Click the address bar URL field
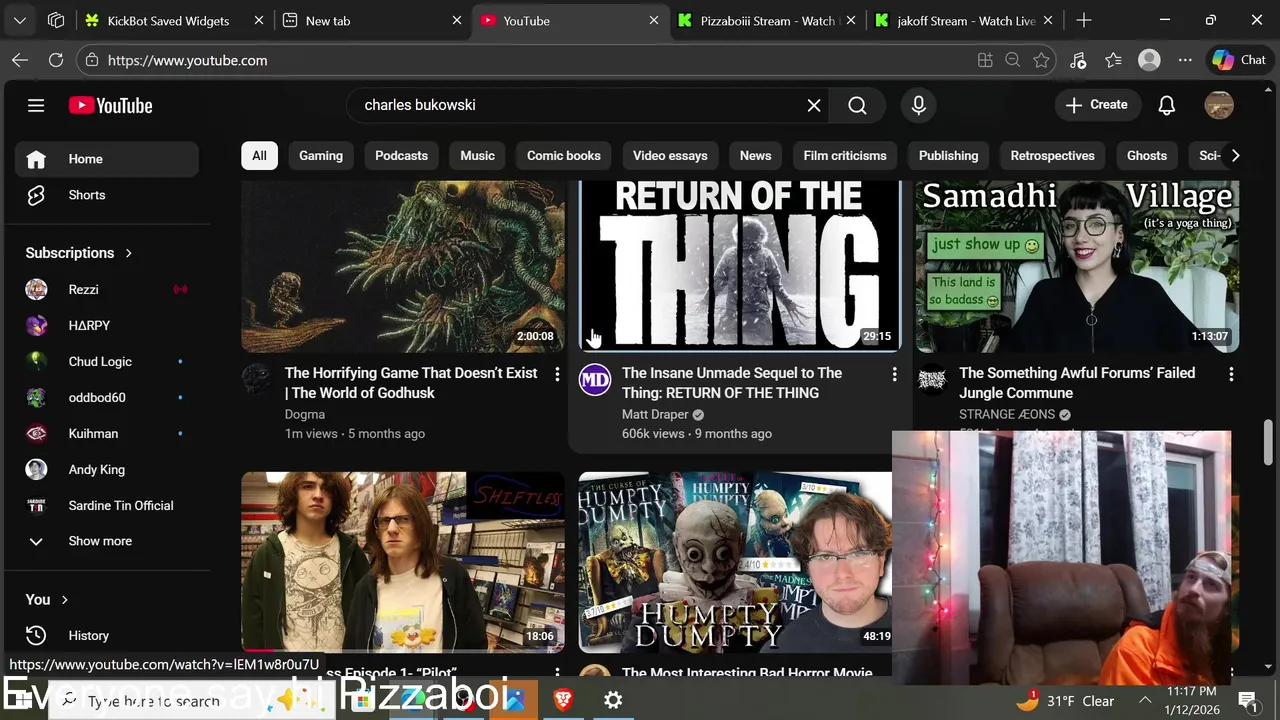The image size is (1280, 720). tap(530, 60)
